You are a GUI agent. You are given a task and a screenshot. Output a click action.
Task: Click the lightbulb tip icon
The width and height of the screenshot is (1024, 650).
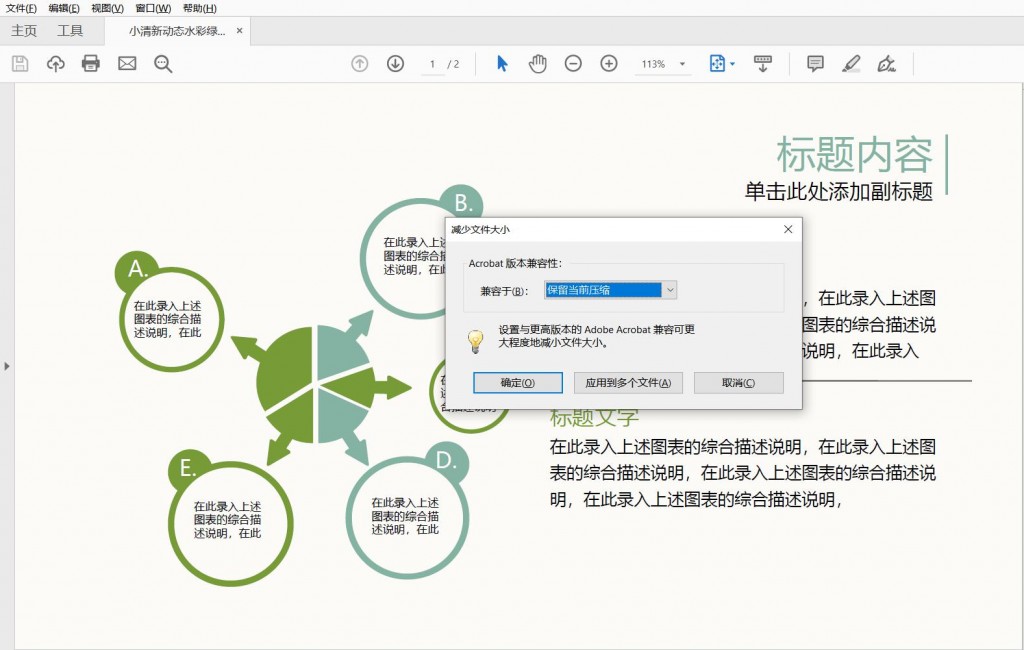pos(476,340)
